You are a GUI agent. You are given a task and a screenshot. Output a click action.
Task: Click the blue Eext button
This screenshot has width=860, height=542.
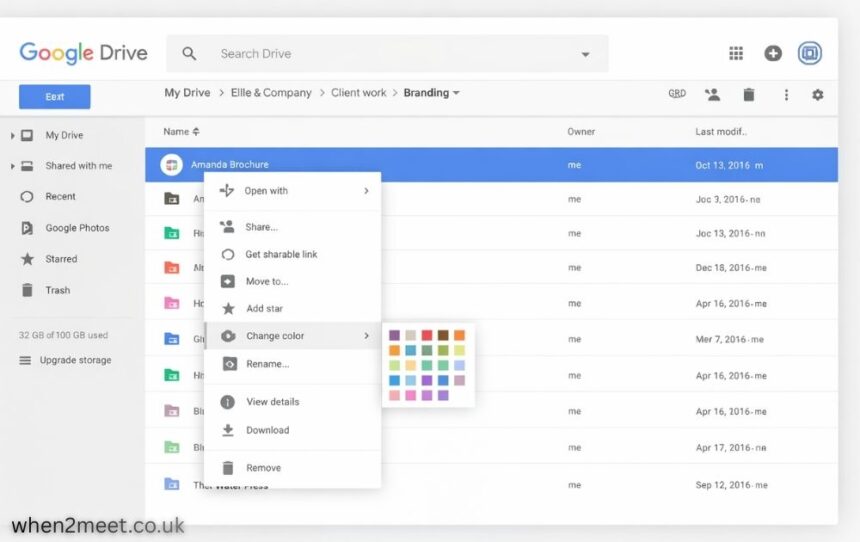pyautogui.click(x=55, y=97)
